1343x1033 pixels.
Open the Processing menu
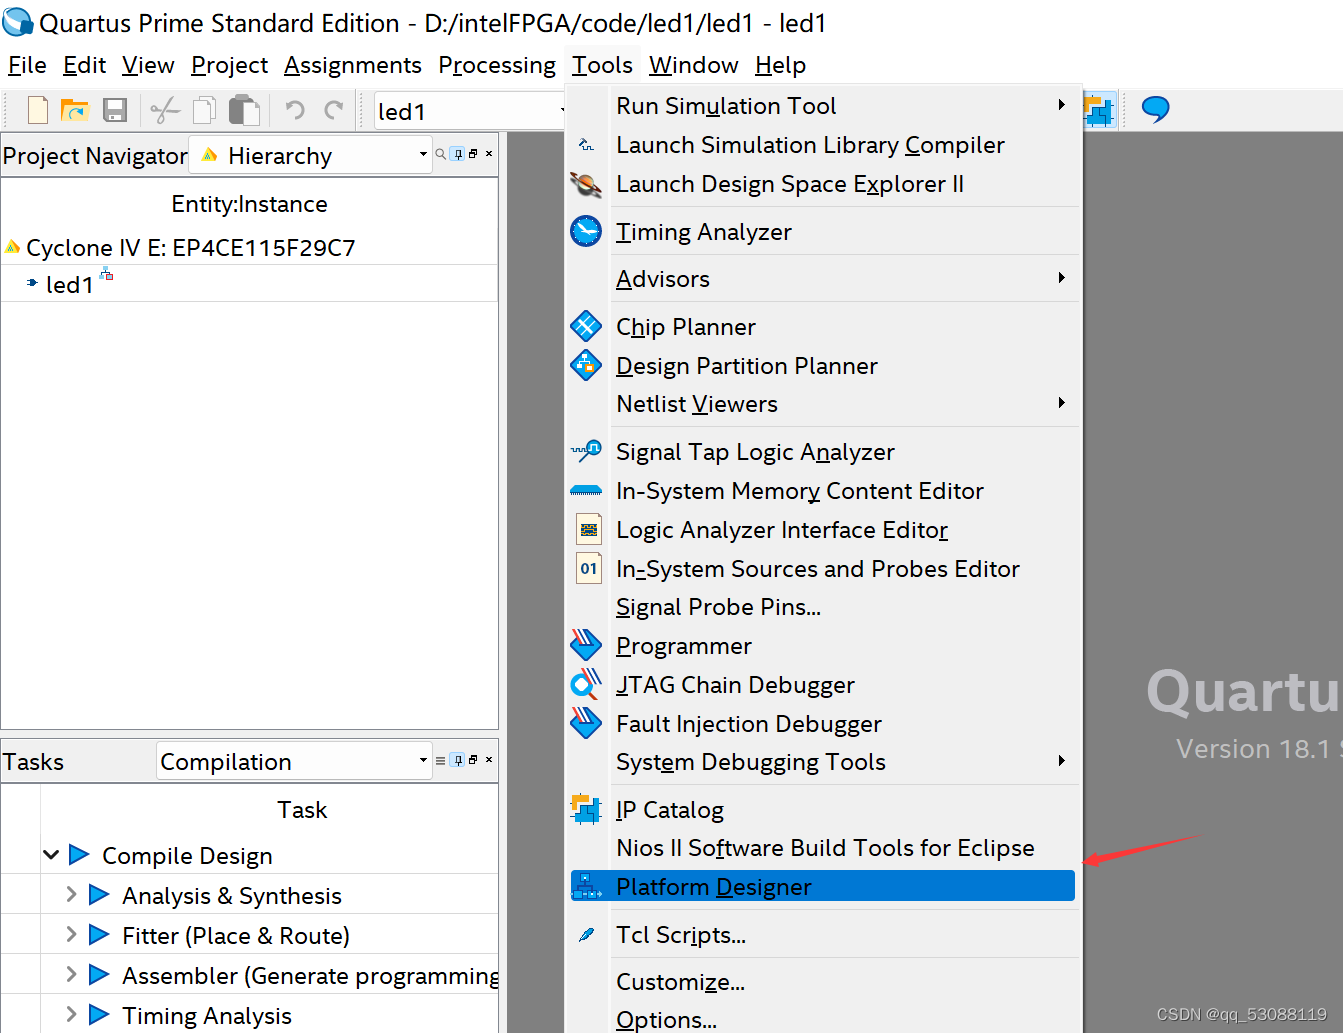497,65
